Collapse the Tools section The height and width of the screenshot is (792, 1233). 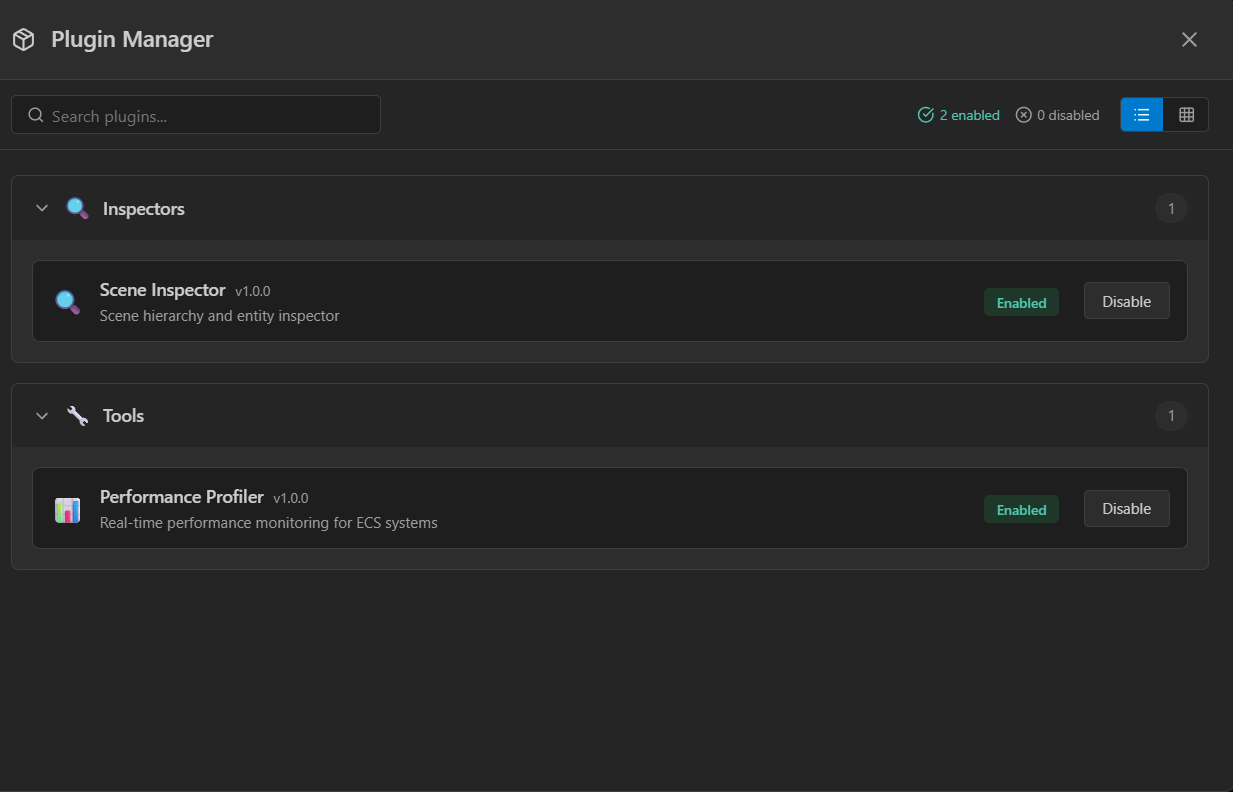(x=42, y=415)
